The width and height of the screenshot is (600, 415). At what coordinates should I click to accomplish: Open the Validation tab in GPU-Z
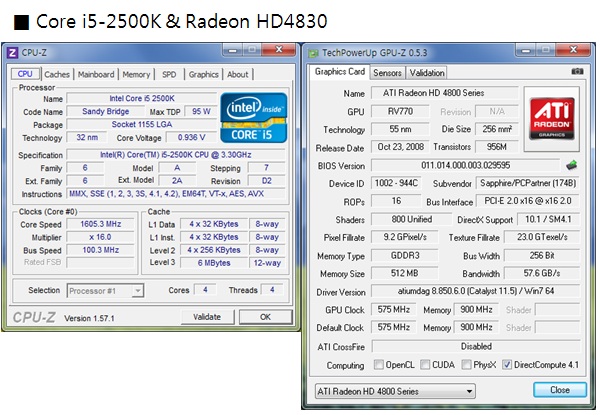point(427,73)
